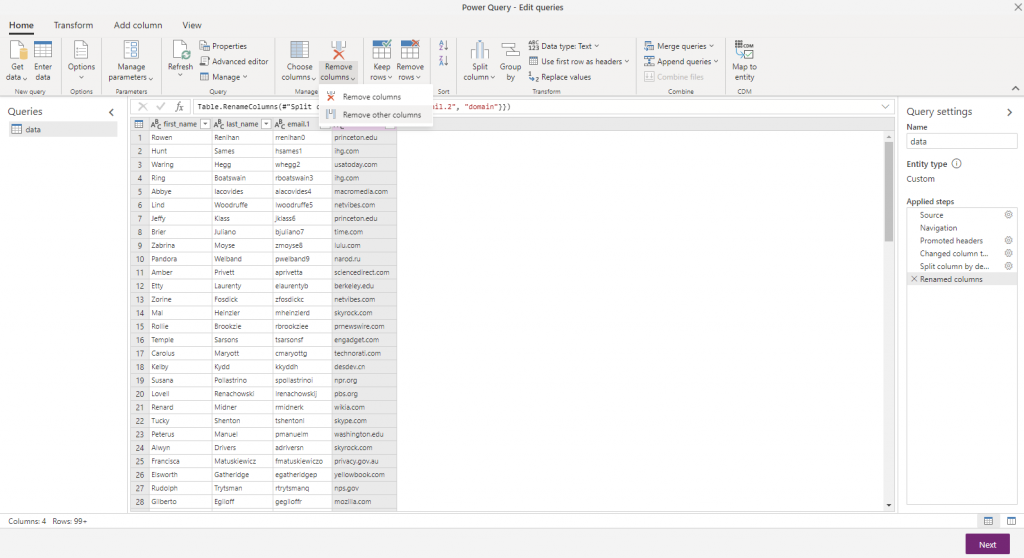Open Keep rows menu
This screenshot has width=1024, height=558.
(381, 61)
